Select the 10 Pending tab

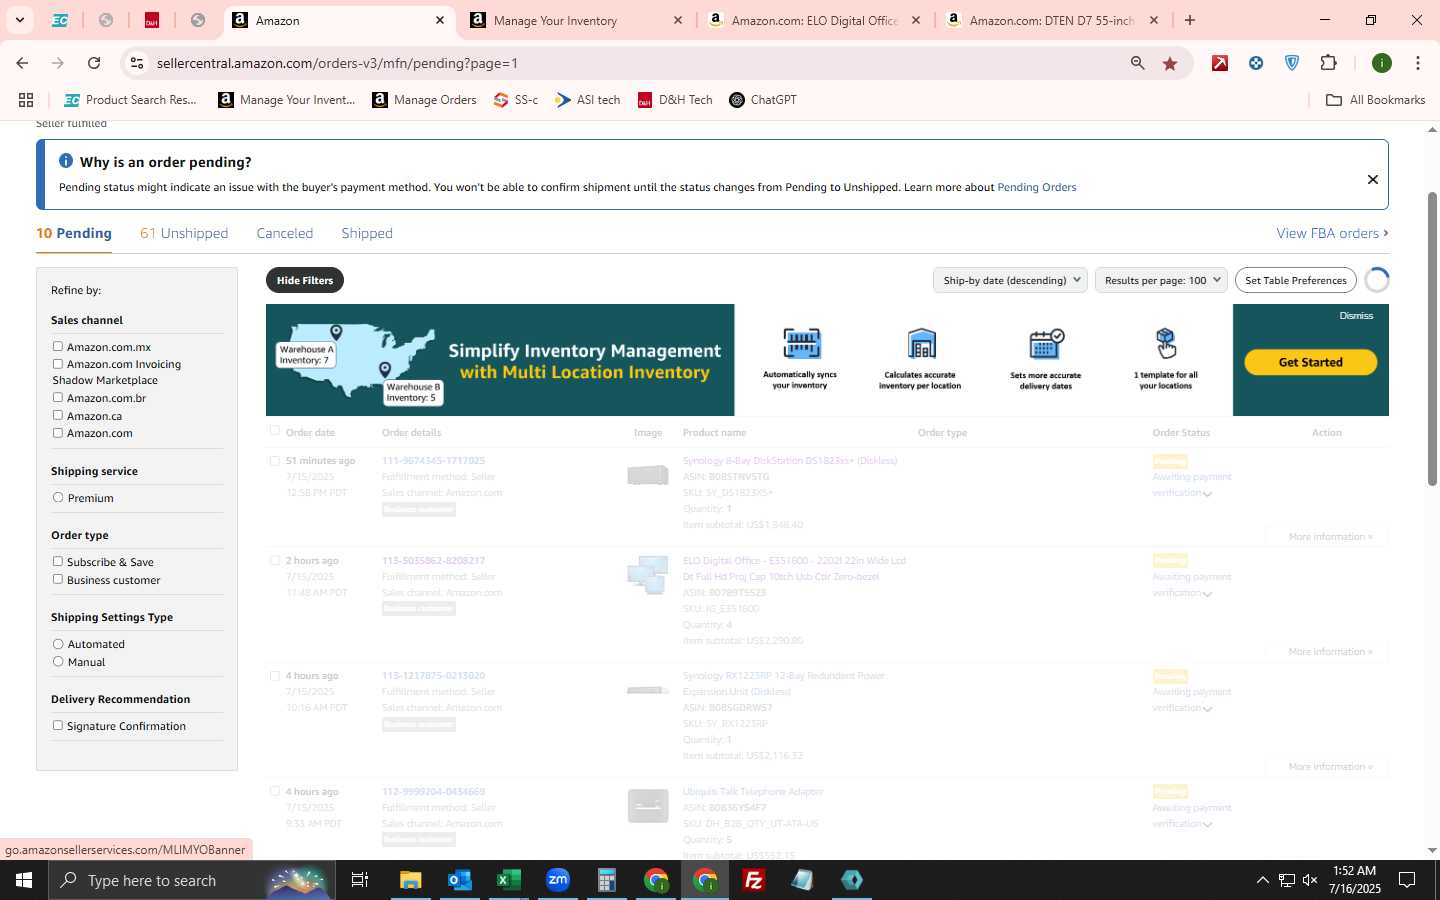coord(74,233)
